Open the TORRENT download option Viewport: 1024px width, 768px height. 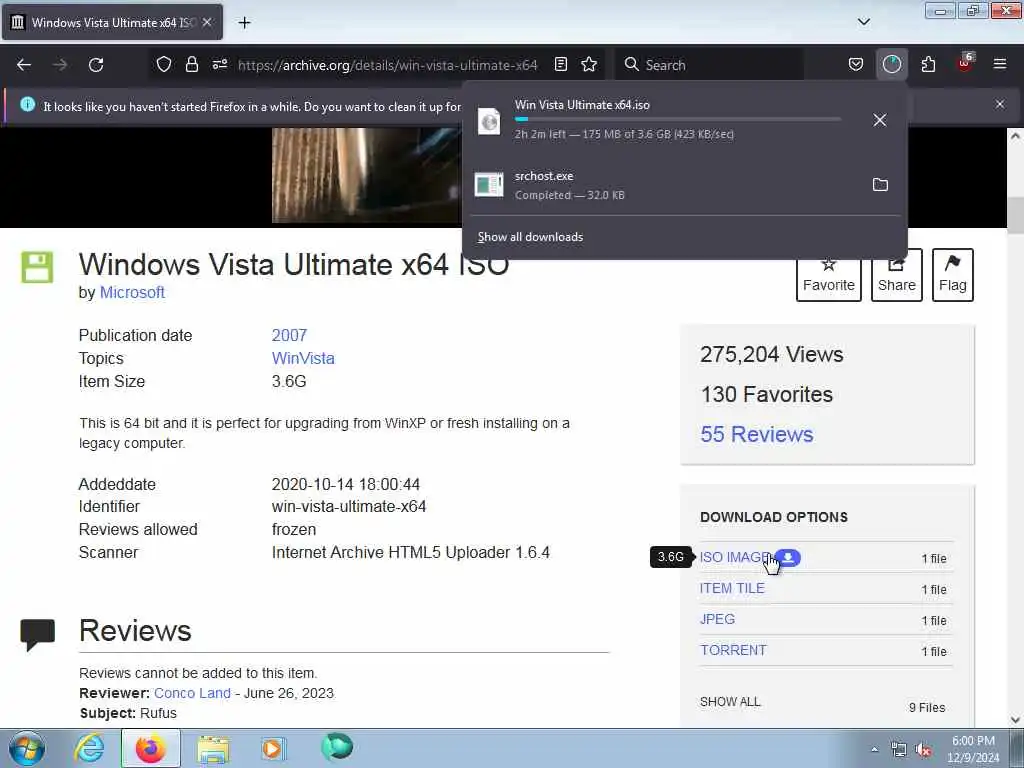tap(733, 650)
